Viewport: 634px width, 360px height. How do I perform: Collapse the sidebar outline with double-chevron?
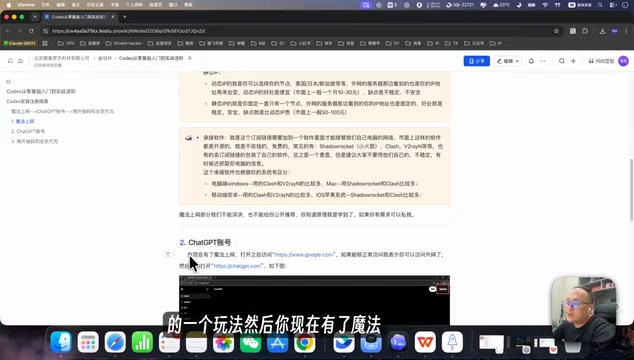(8, 82)
